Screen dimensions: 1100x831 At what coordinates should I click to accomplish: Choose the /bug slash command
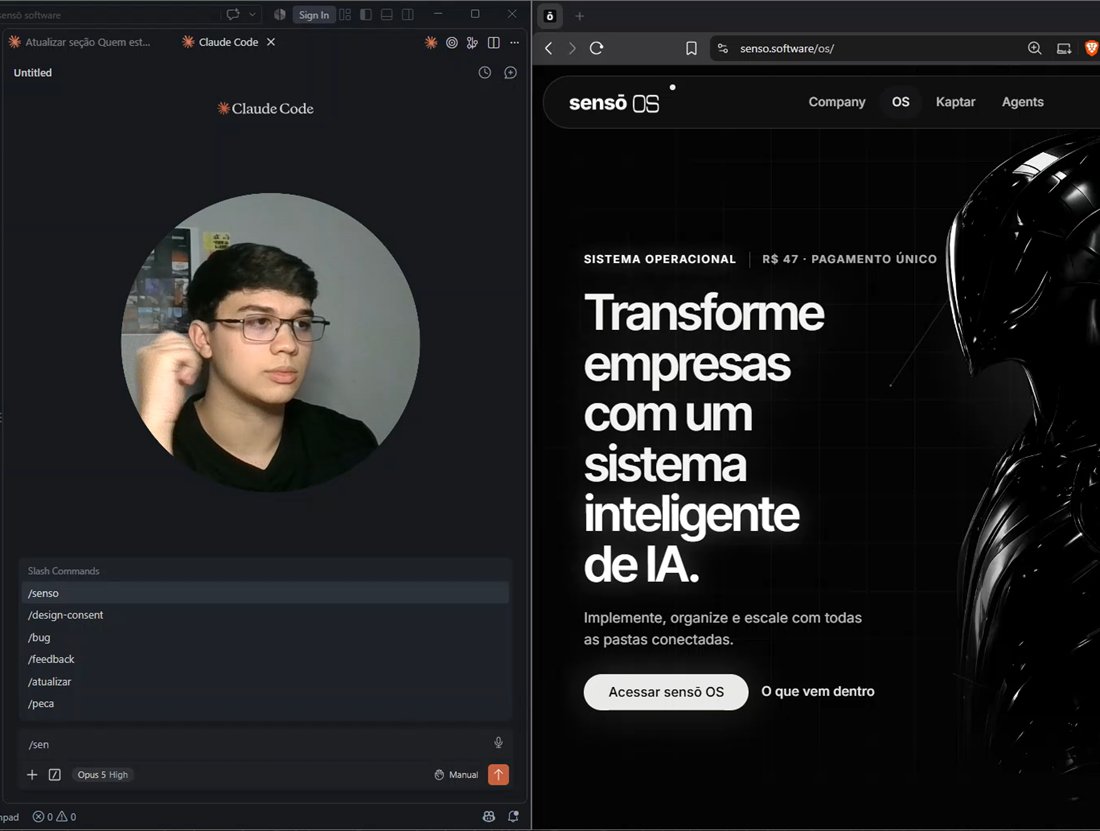coord(265,637)
